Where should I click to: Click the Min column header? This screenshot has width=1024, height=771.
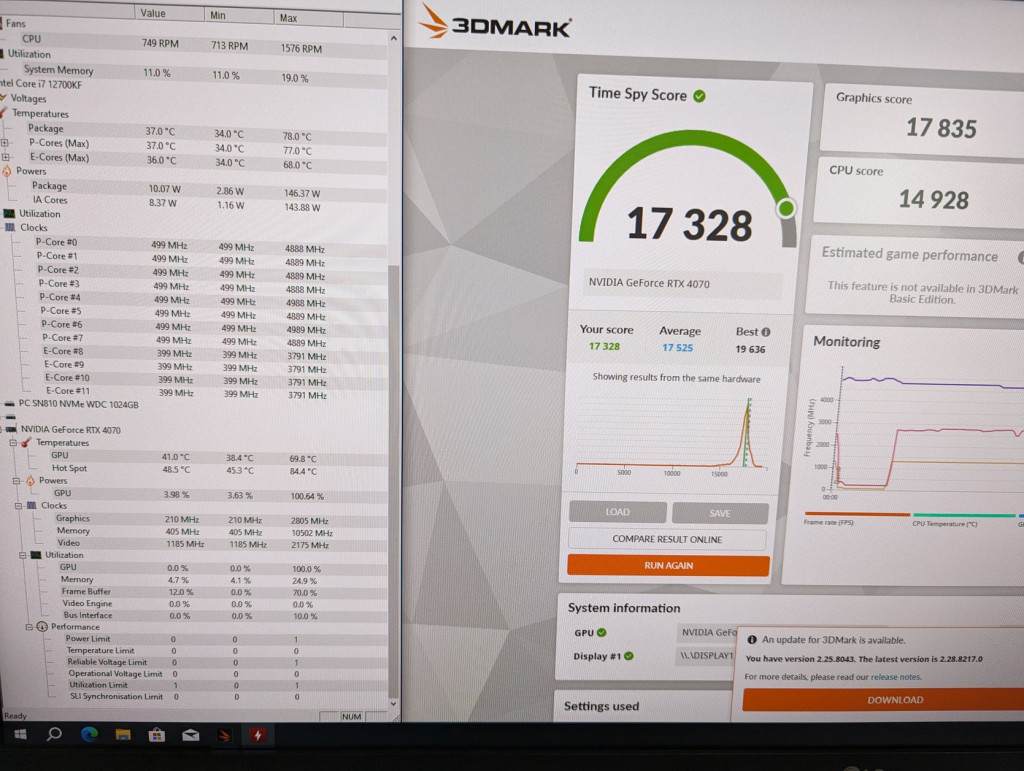pos(240,15)
